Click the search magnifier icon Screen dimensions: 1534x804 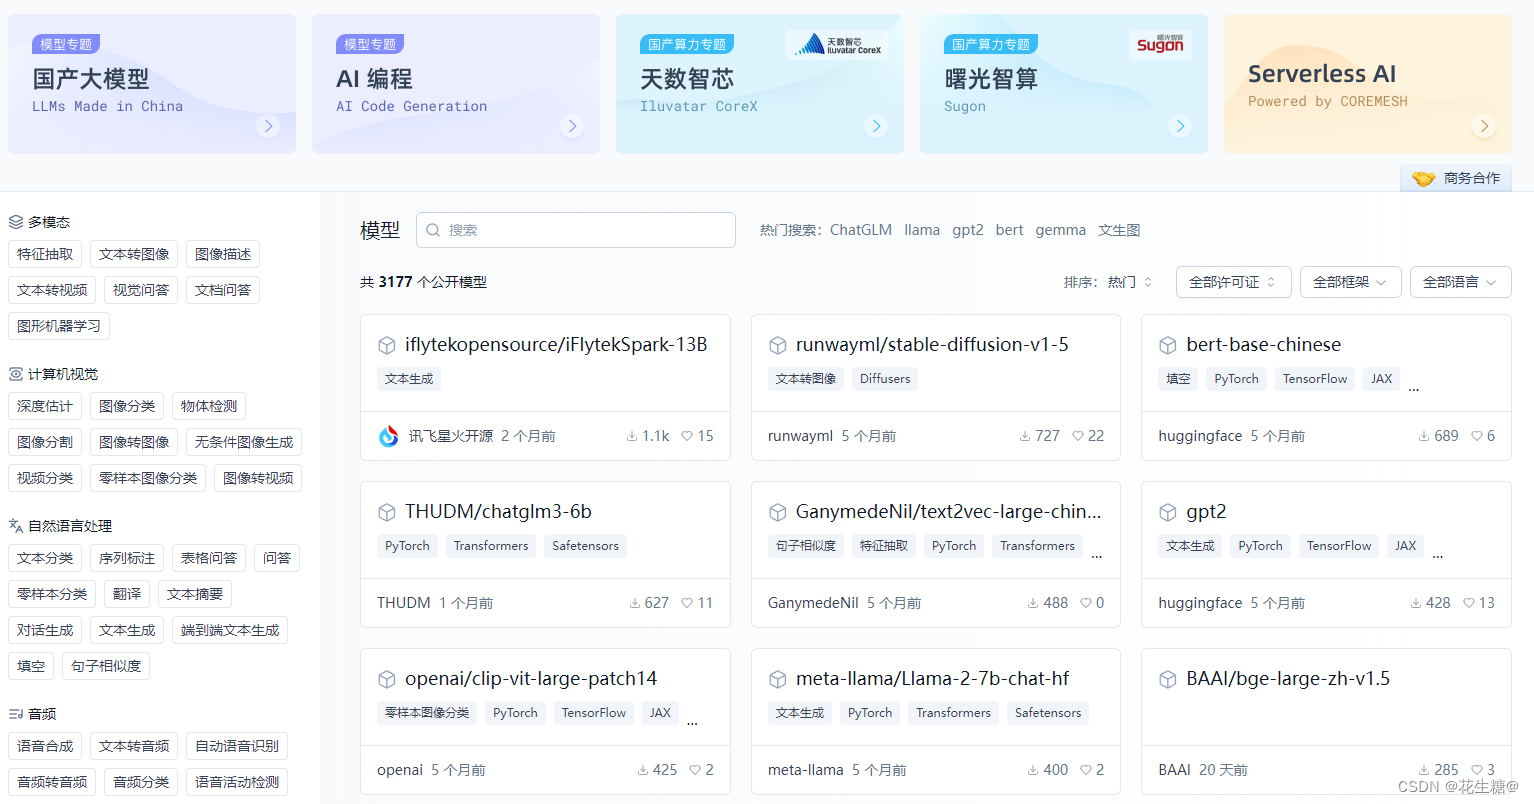433,230
